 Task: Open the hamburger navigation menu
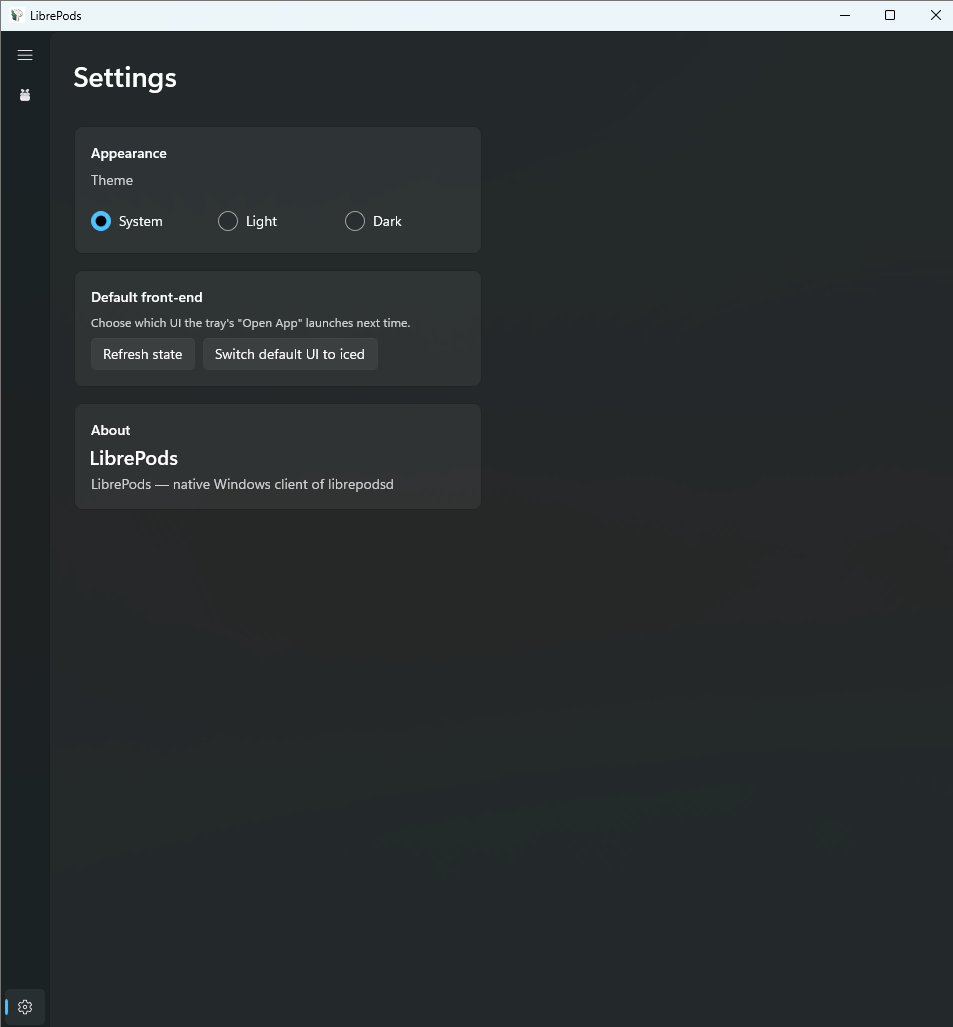point(25,55)
